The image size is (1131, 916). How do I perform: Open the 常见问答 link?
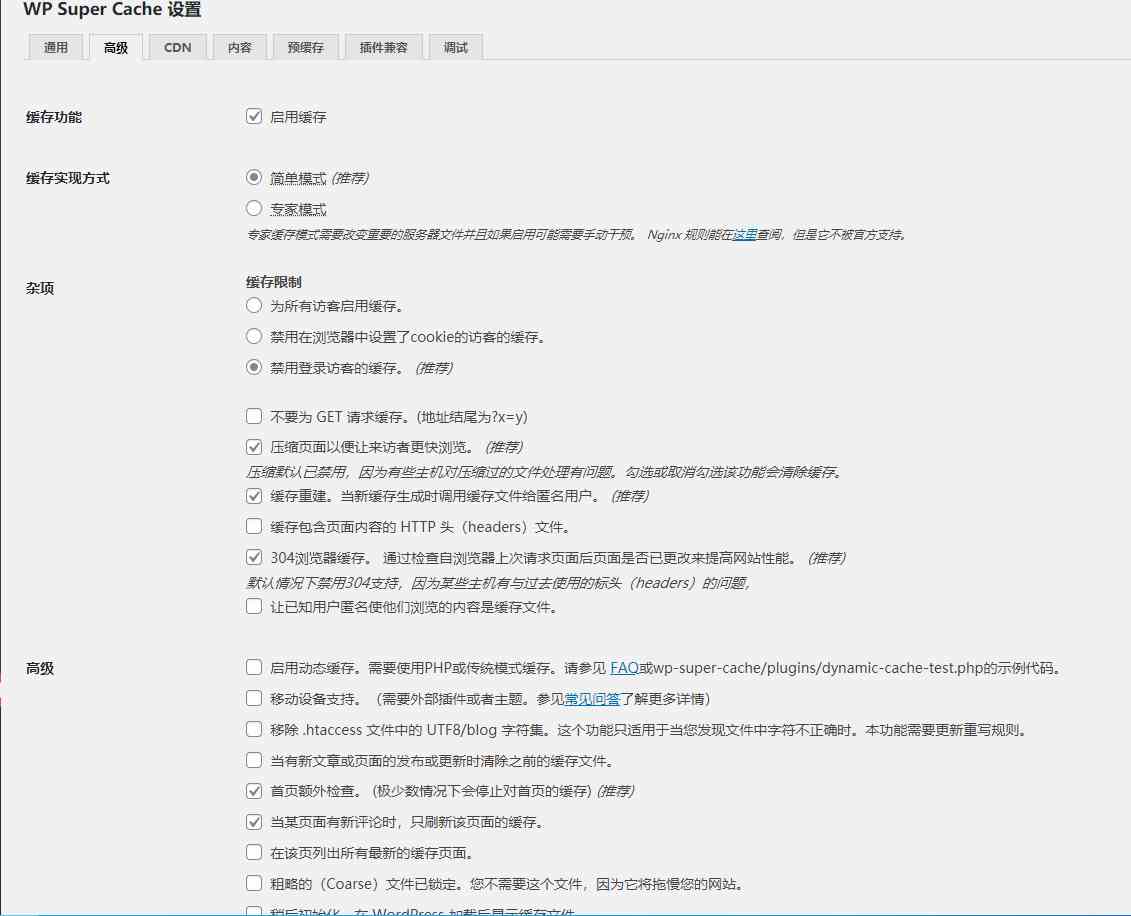592,699
